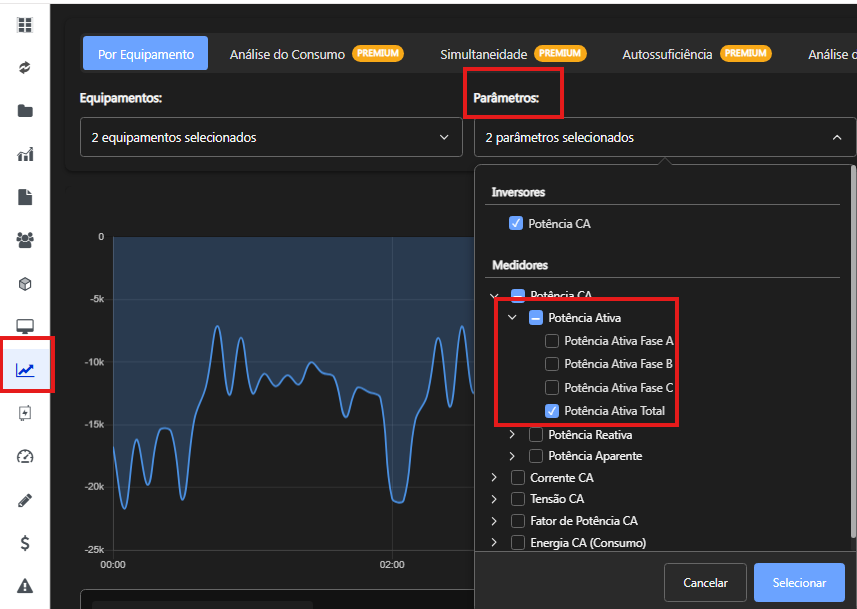Click the Cancelar button
Image resolution: width=857 pixels, height=609 pixels.
pyautogui.click(x=705, y=583)
